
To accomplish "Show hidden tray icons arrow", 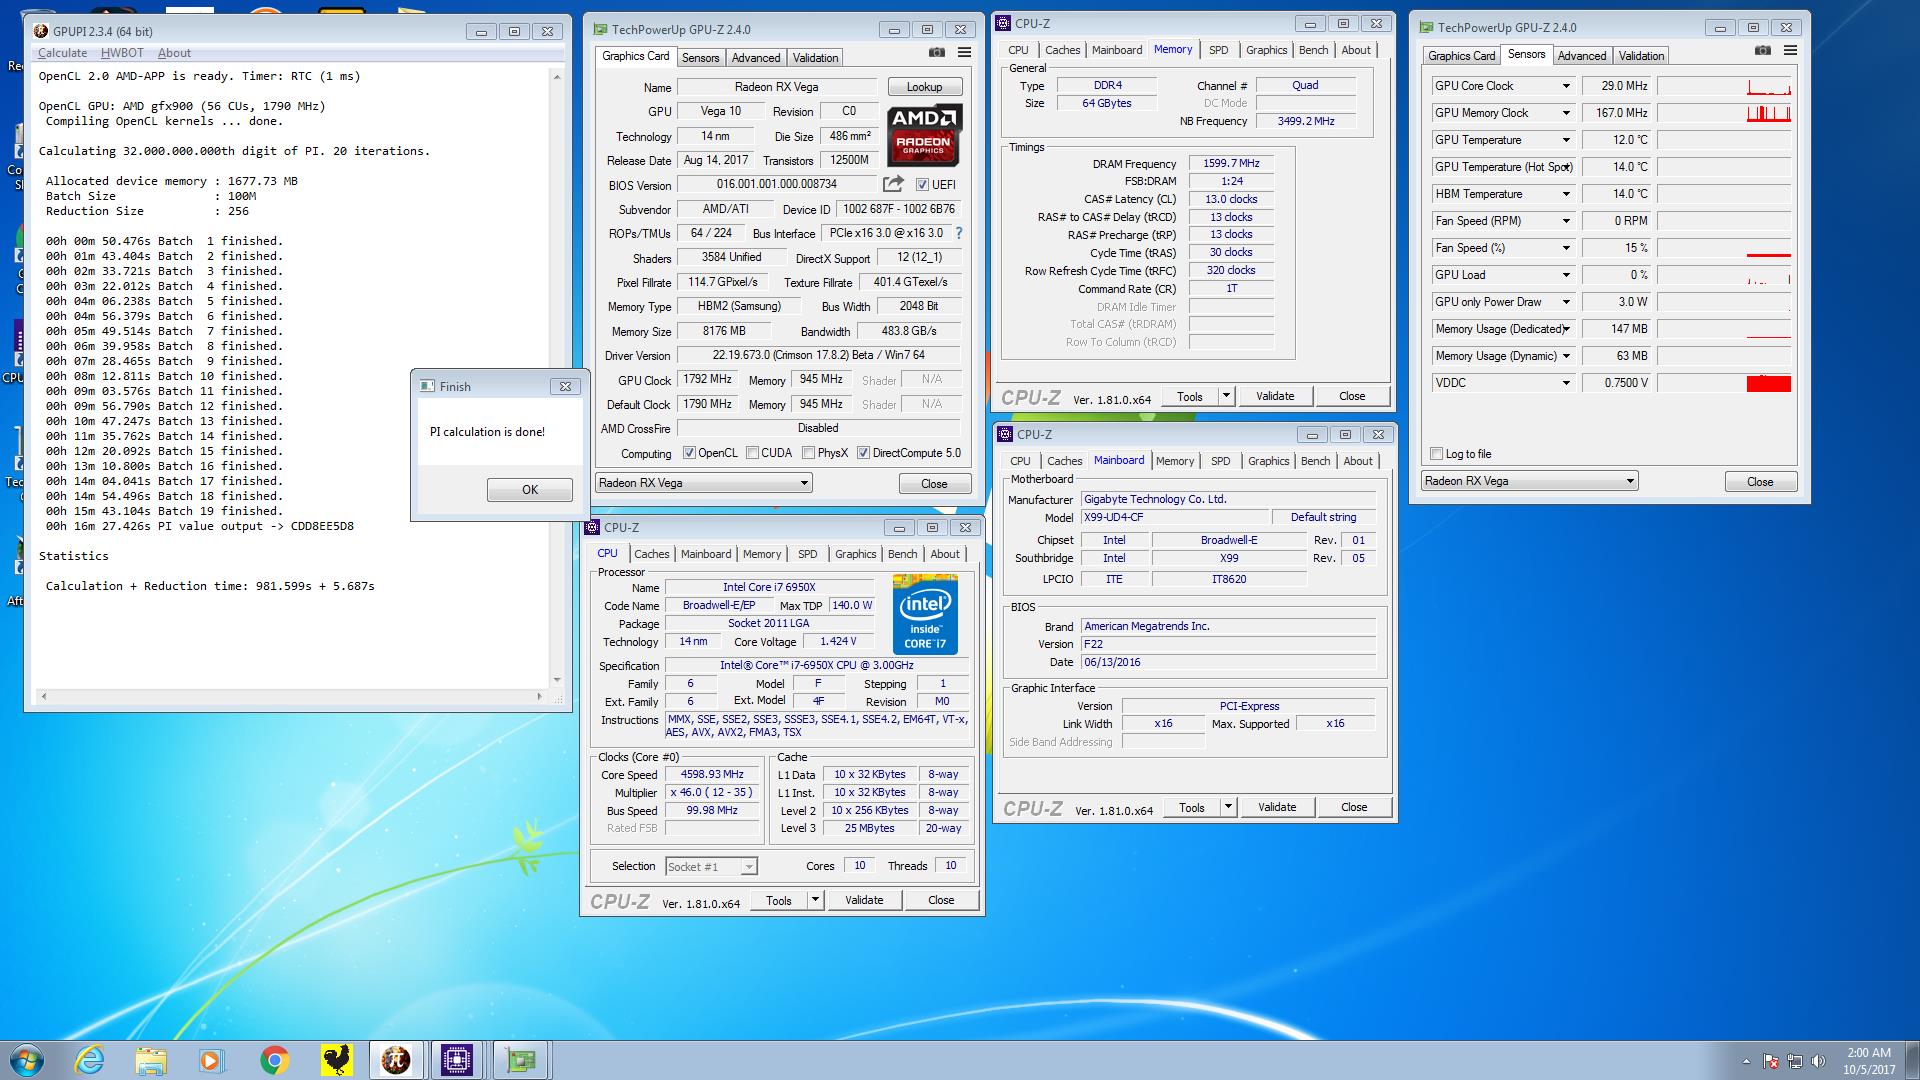I will 1747,1061.
